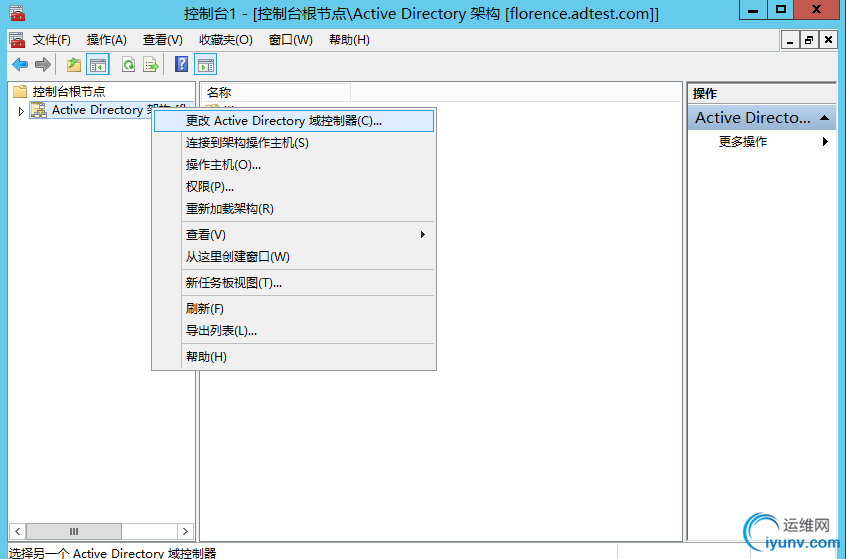Open the 操作(A) menu

(x=107, y=40)
